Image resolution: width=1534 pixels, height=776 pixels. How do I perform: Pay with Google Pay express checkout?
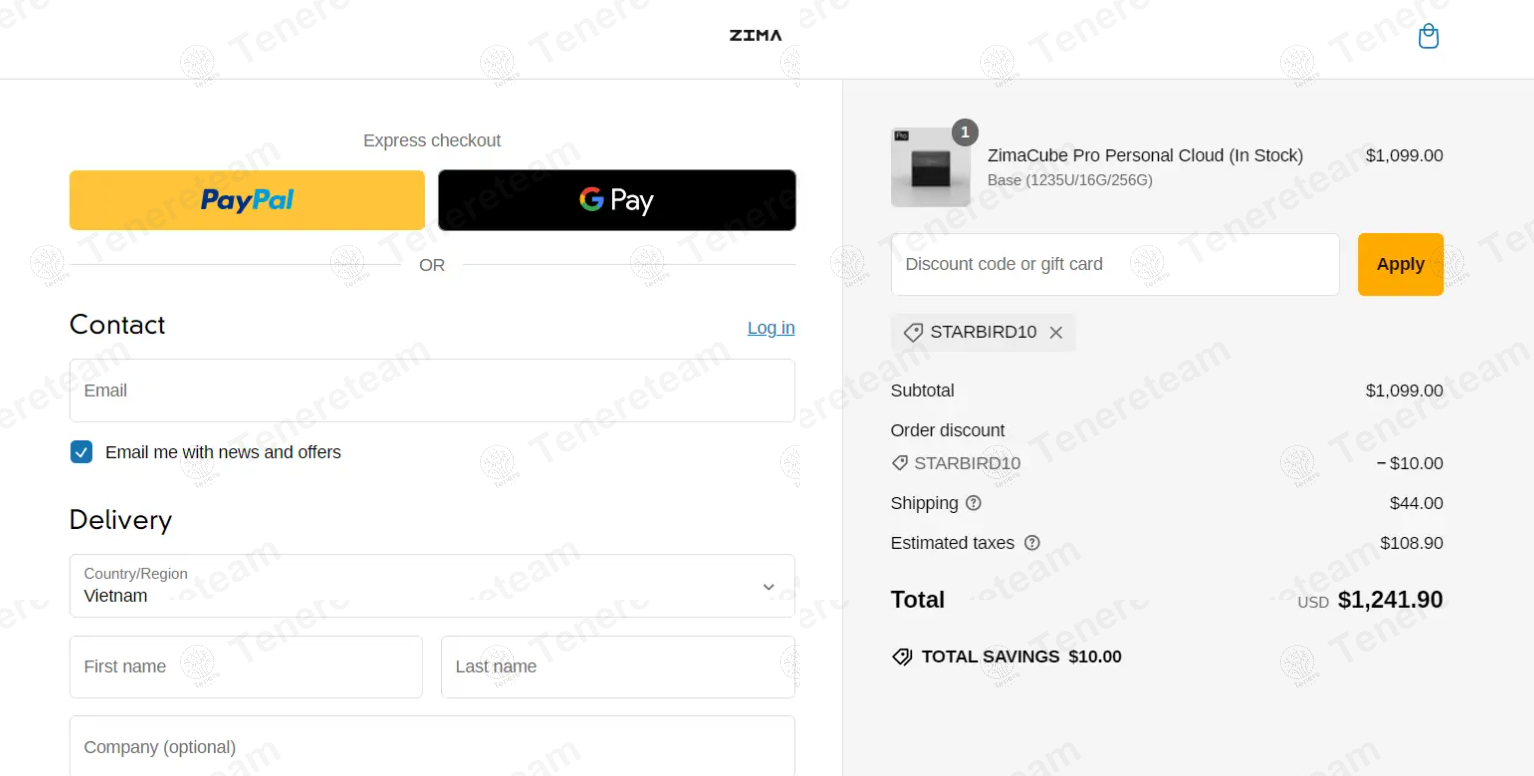click(617, 200)
